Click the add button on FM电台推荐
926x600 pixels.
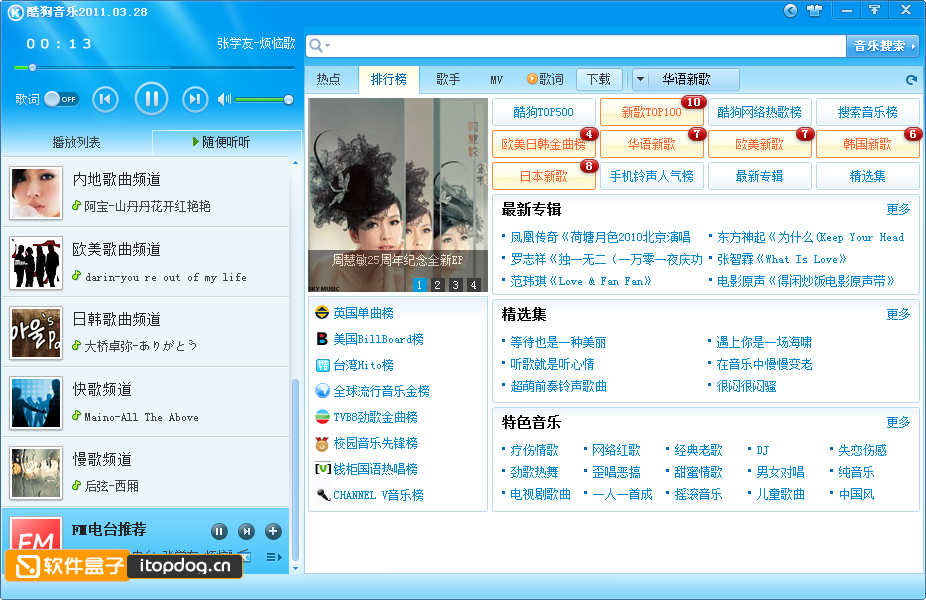274,531
